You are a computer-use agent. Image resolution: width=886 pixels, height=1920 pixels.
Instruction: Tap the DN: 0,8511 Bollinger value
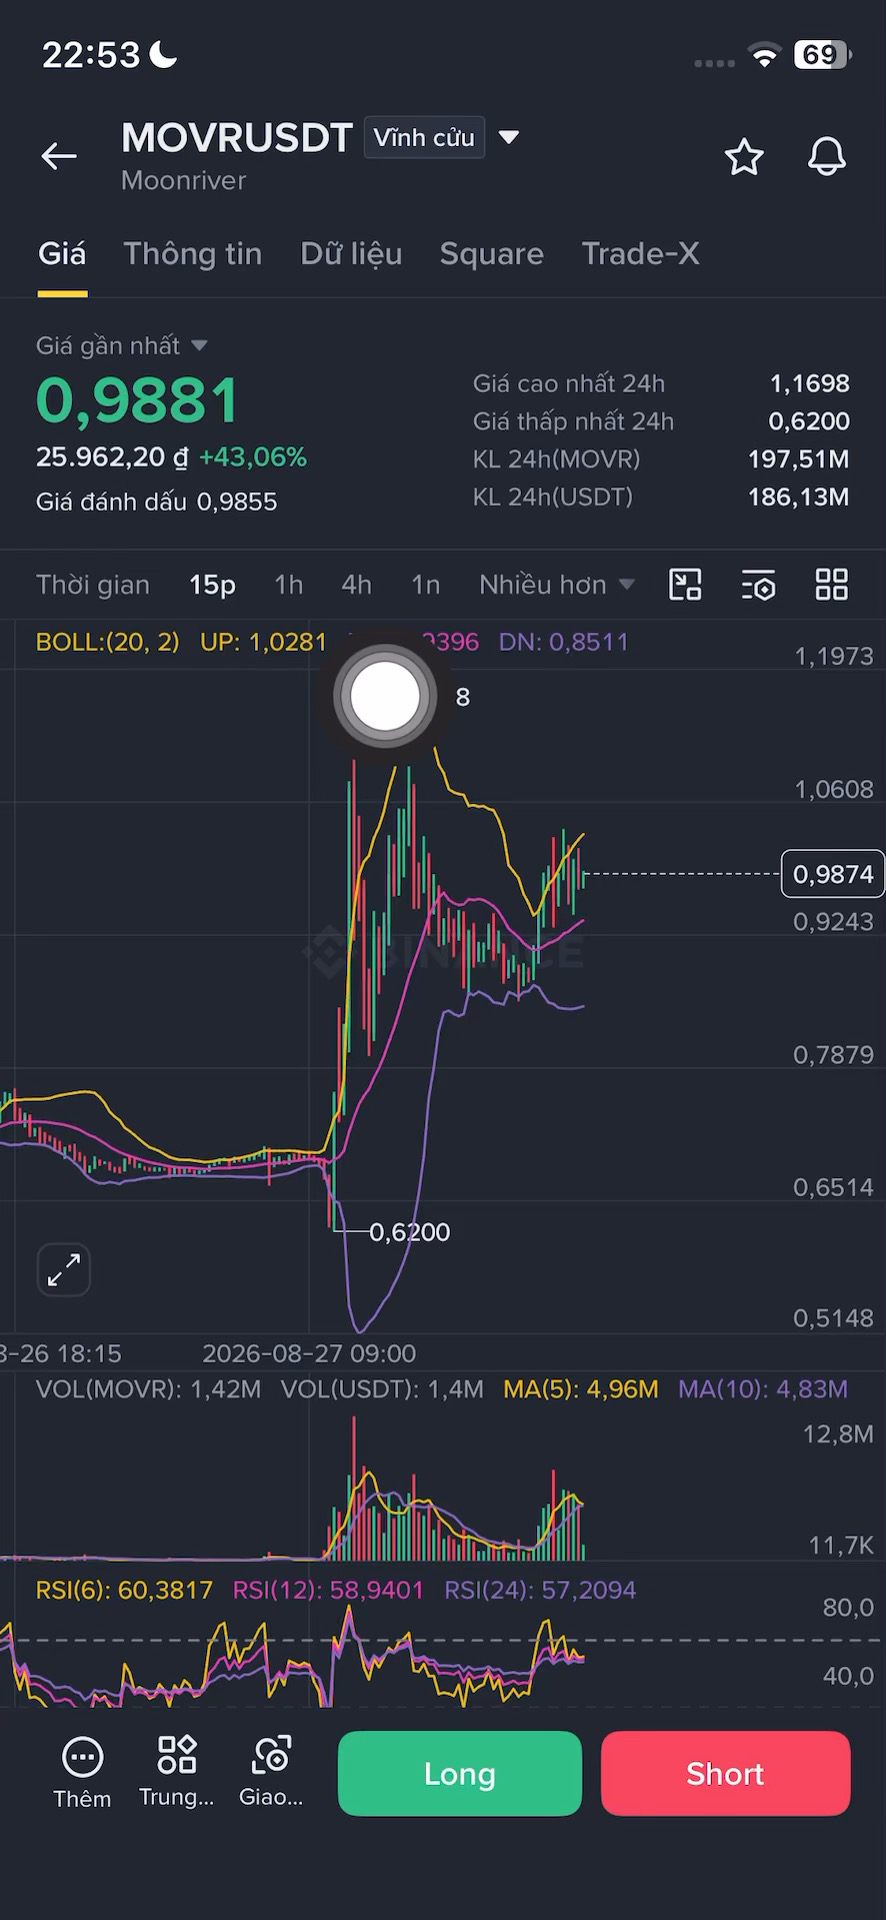tap(564, 642)
